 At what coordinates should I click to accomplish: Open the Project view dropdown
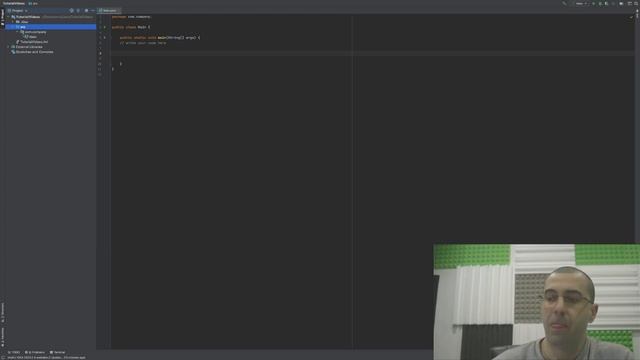(x=18, y=11)
